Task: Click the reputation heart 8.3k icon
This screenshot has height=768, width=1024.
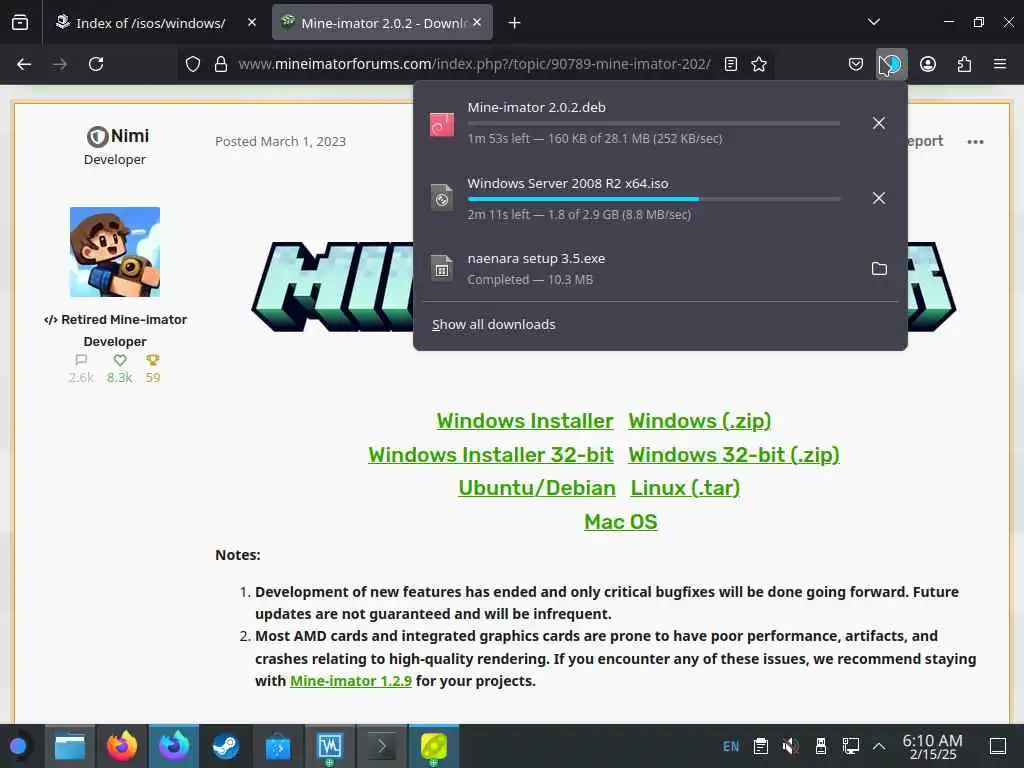Action: (120, 360)
